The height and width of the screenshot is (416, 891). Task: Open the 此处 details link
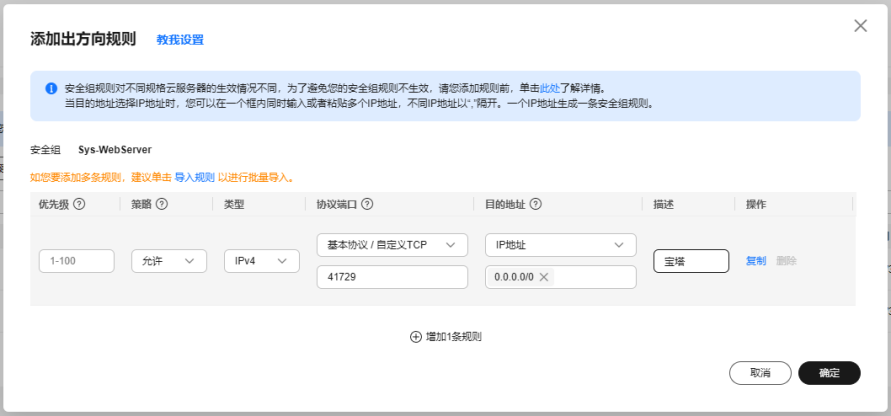click(x=549, y=89)
